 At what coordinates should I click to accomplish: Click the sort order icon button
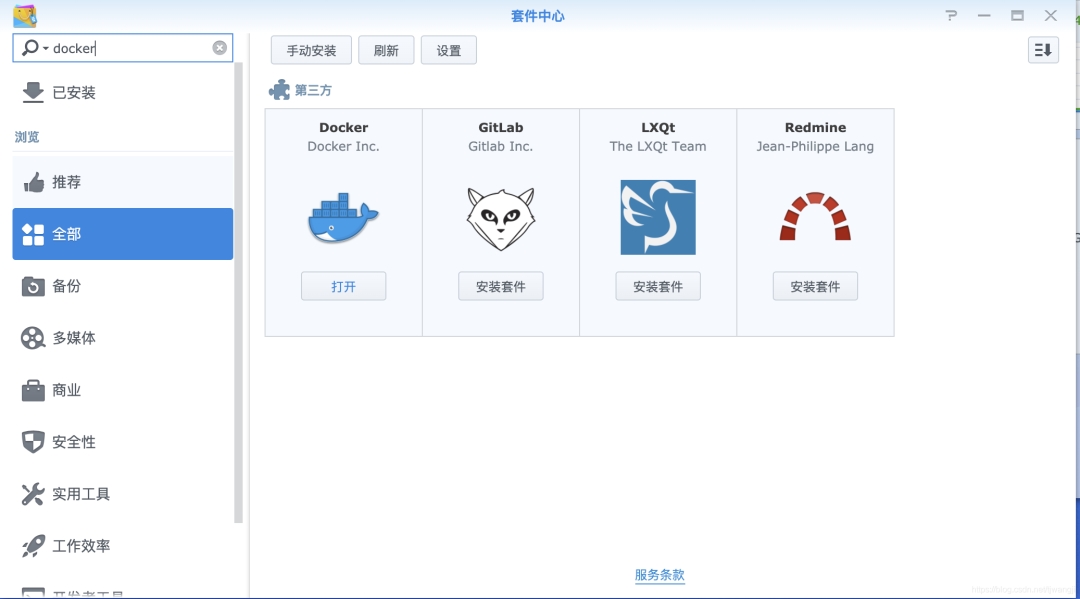pos(1043,50)
